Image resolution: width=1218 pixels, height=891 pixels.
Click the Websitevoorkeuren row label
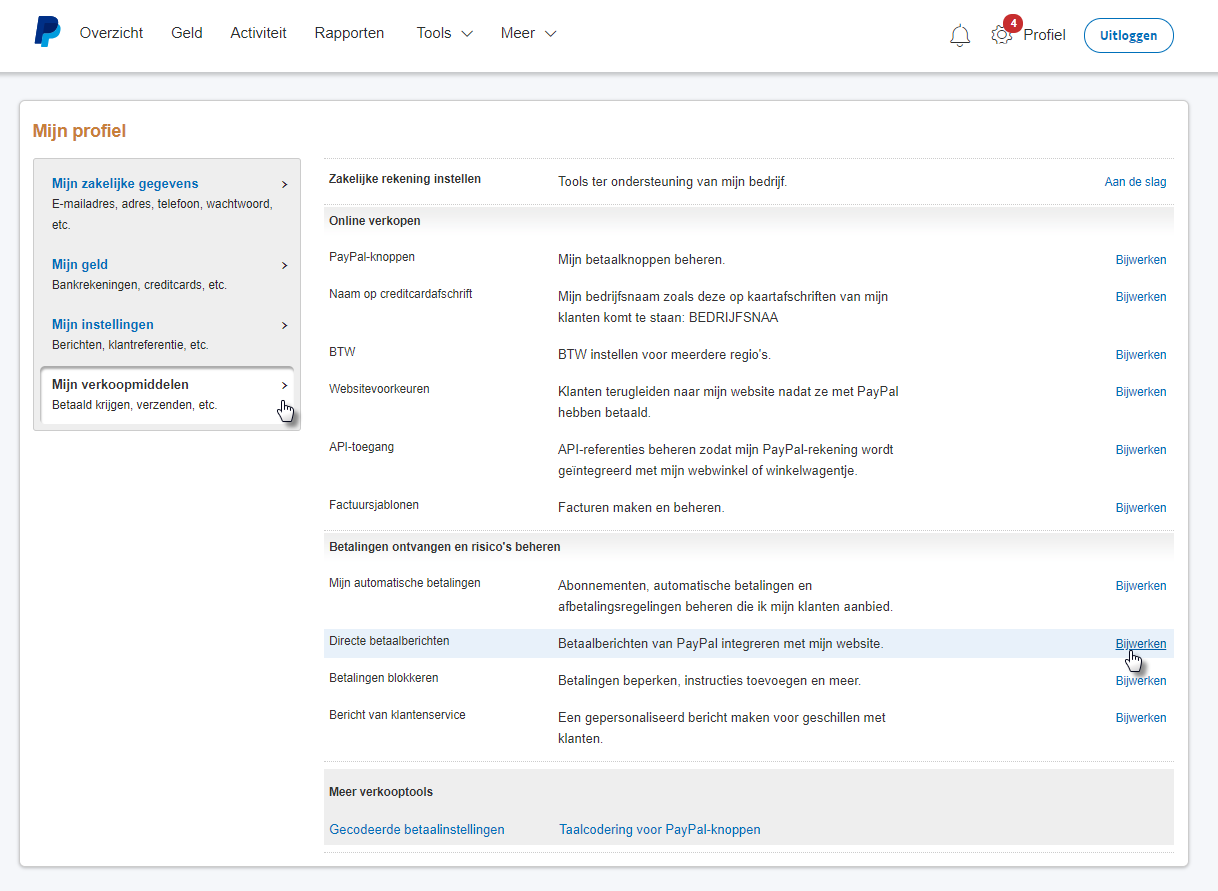pos(379,389)
